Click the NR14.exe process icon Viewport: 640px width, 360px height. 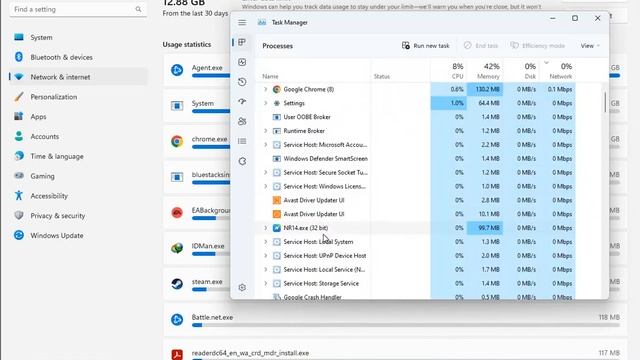coord(276,228)
